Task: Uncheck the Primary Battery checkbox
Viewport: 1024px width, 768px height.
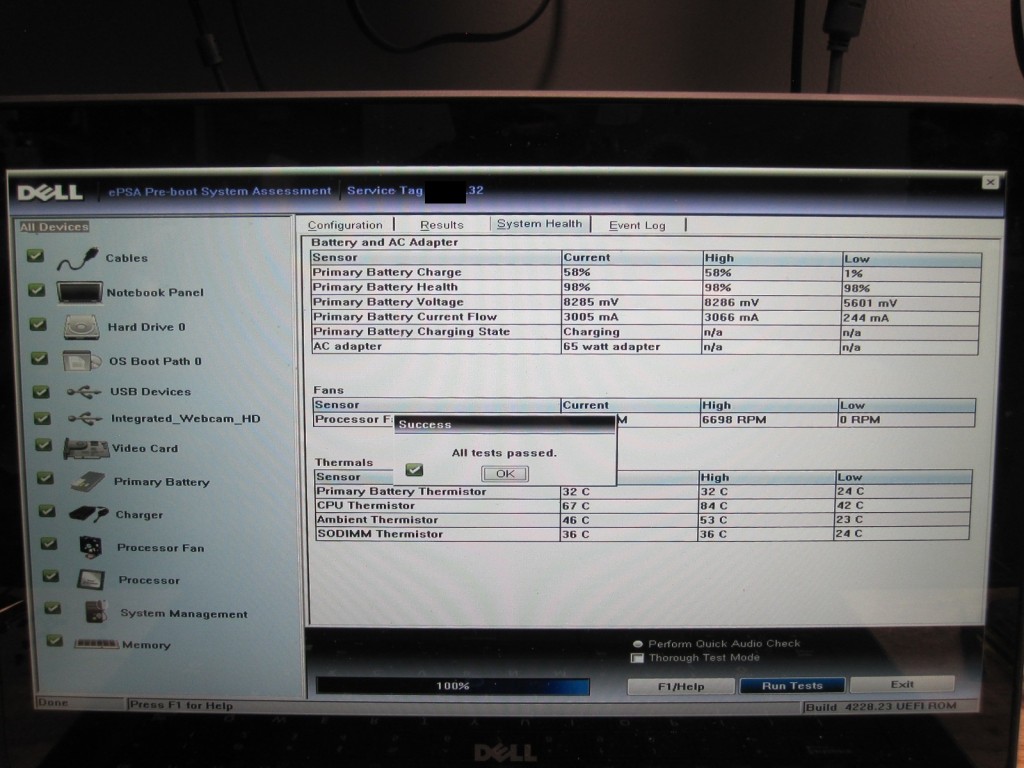Action: (45, 478)
